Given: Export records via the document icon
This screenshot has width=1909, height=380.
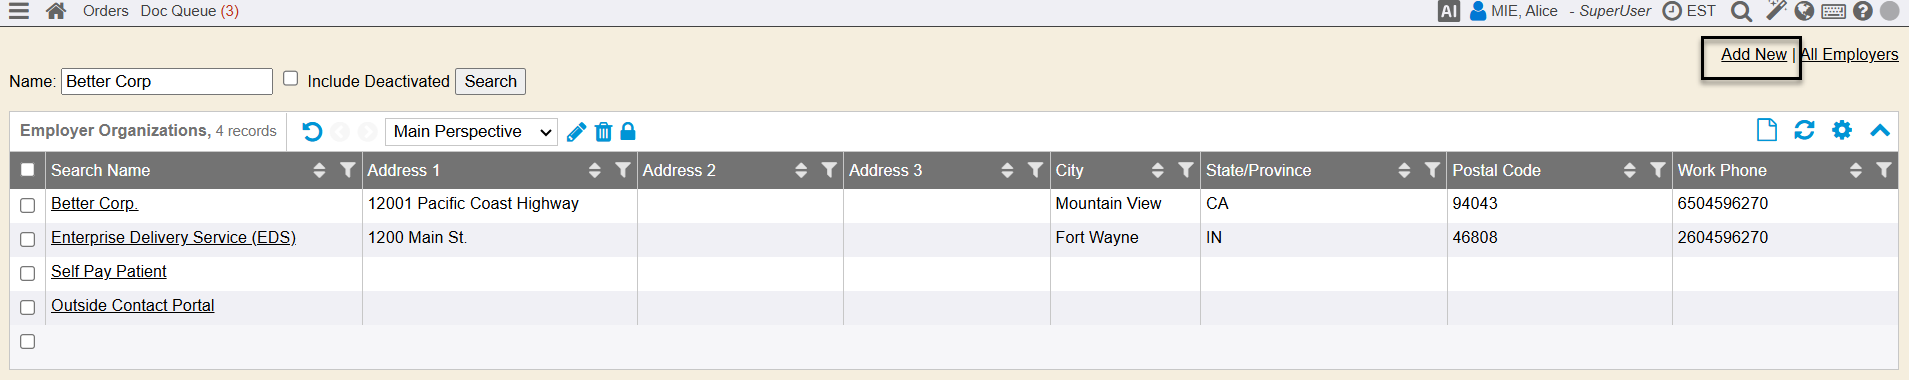Looking at the screenshot, I should click(x=1767, y=130).
